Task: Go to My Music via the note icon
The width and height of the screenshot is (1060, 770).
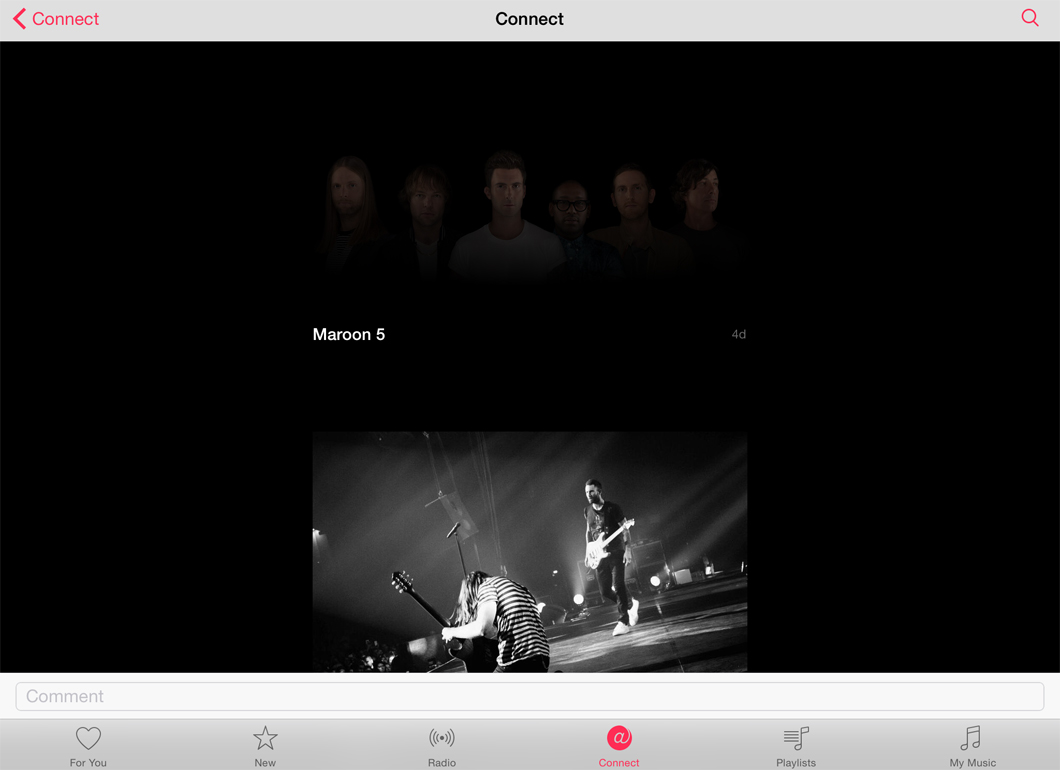Action: coord(971,738)
